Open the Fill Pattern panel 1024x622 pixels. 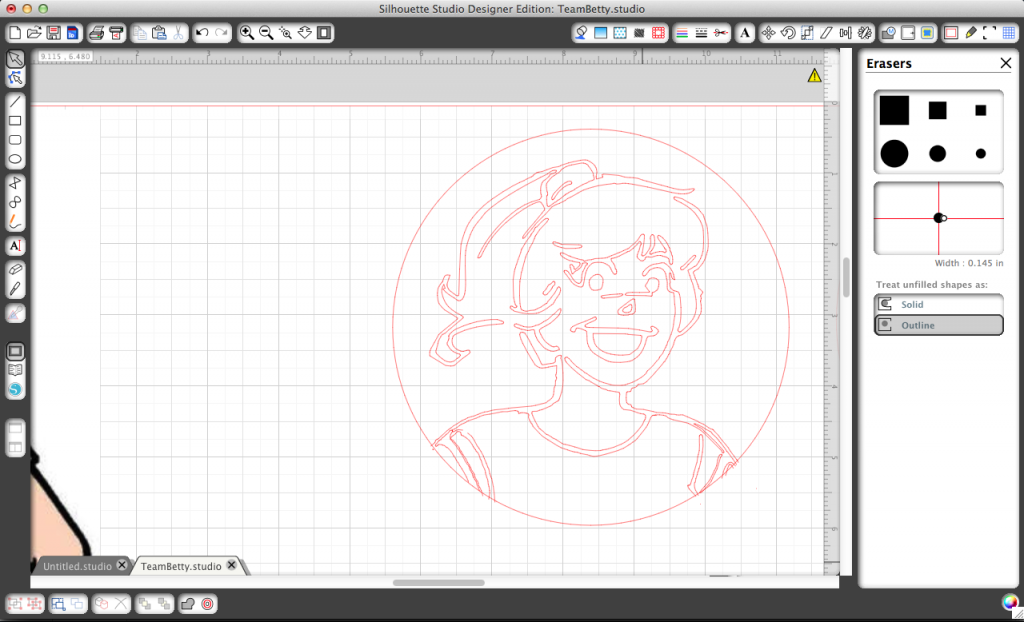coord(620,33)
